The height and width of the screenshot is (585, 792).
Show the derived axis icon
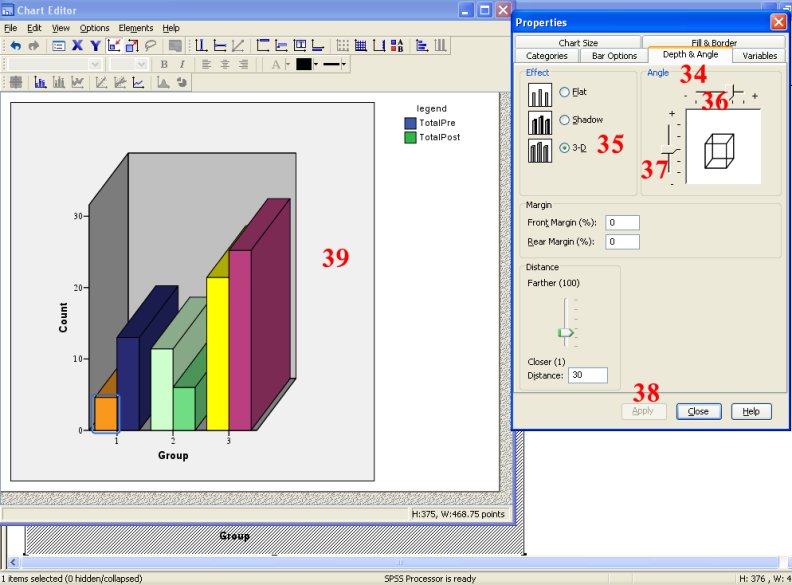click(379, 46)
